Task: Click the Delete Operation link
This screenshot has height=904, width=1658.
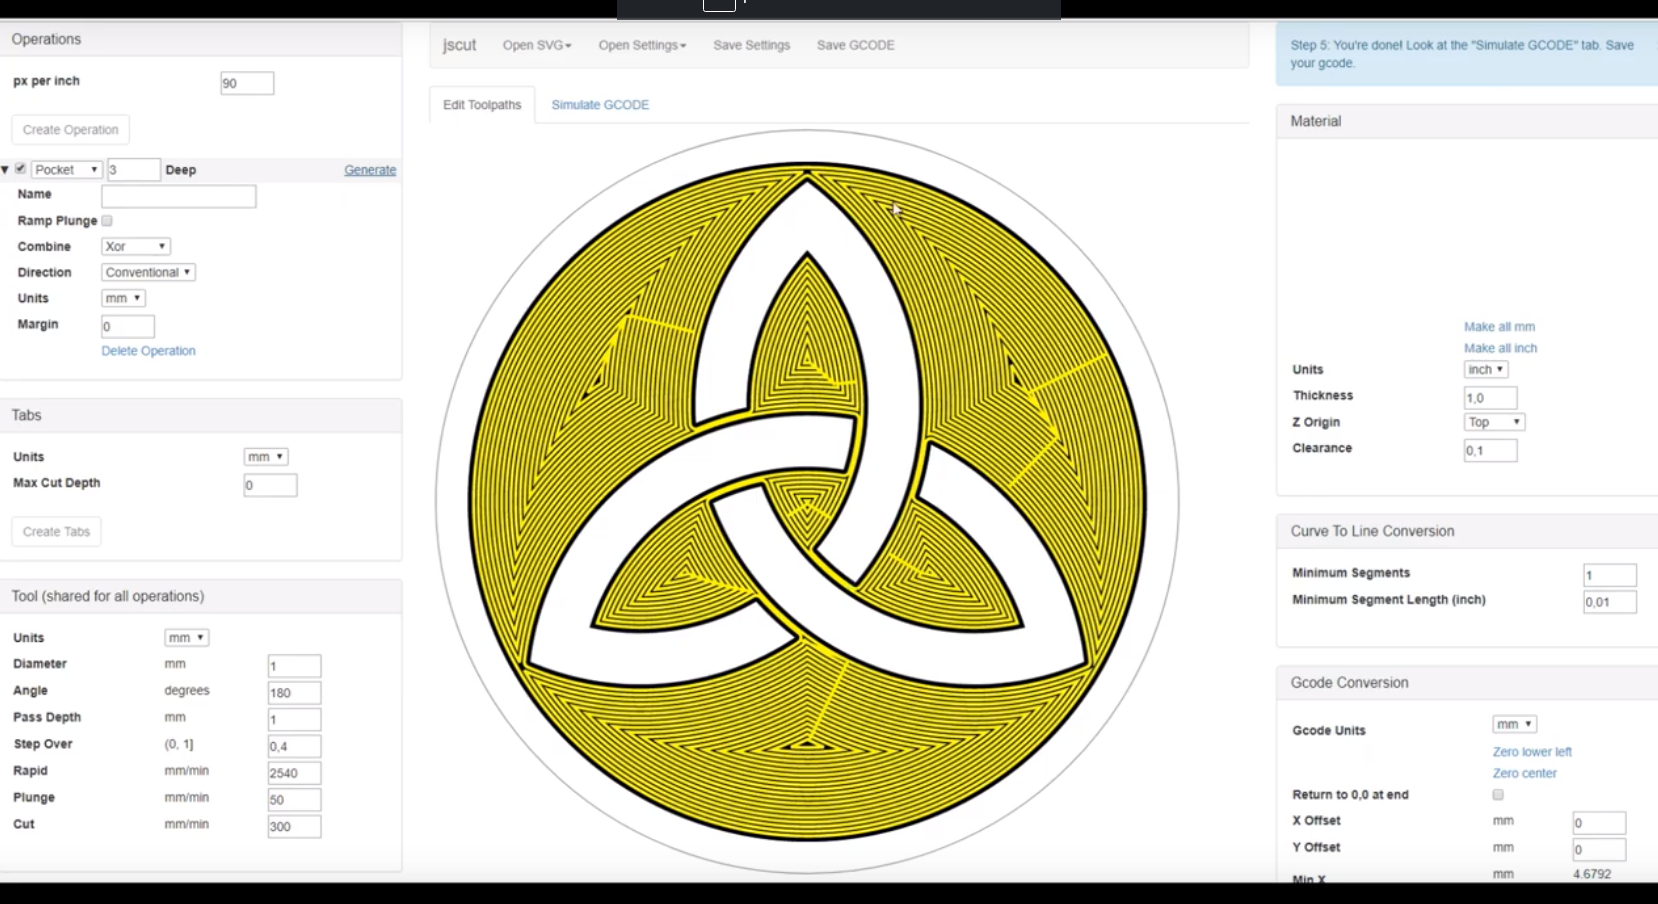Action: pyautogui.click(x=148, y=351)
